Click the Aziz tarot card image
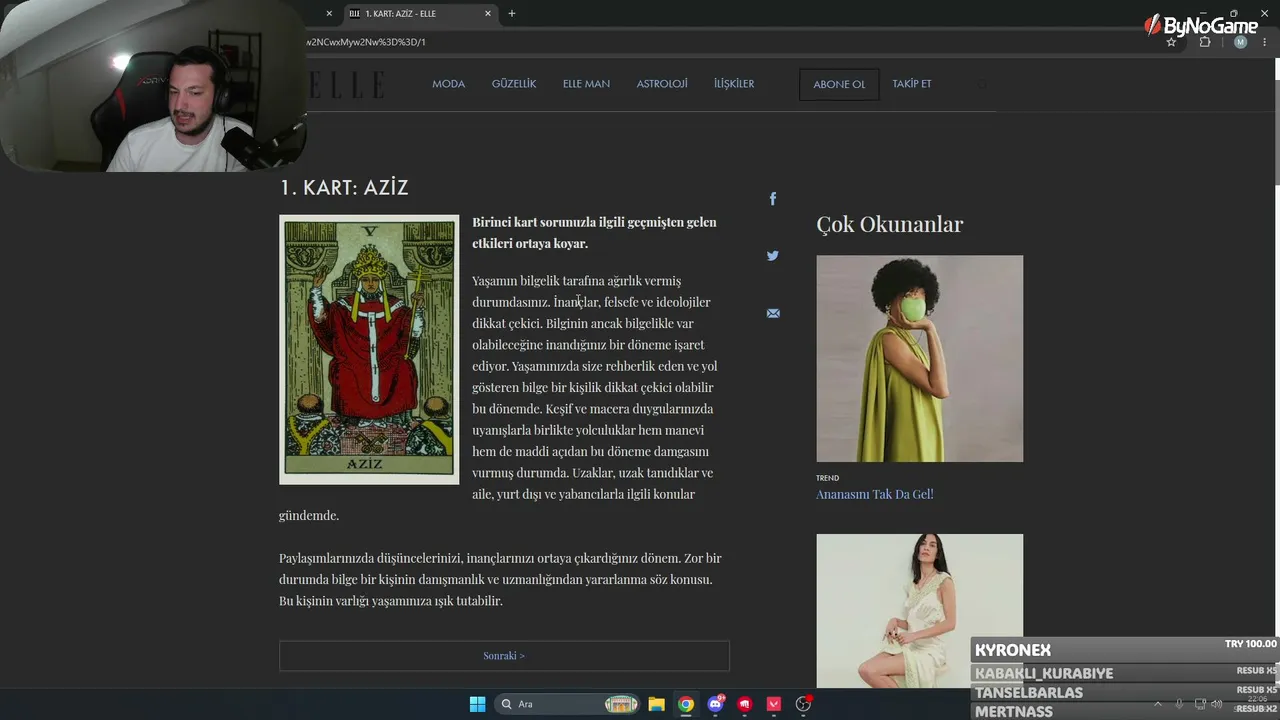Screen dimensions: 1280x720 369,350
